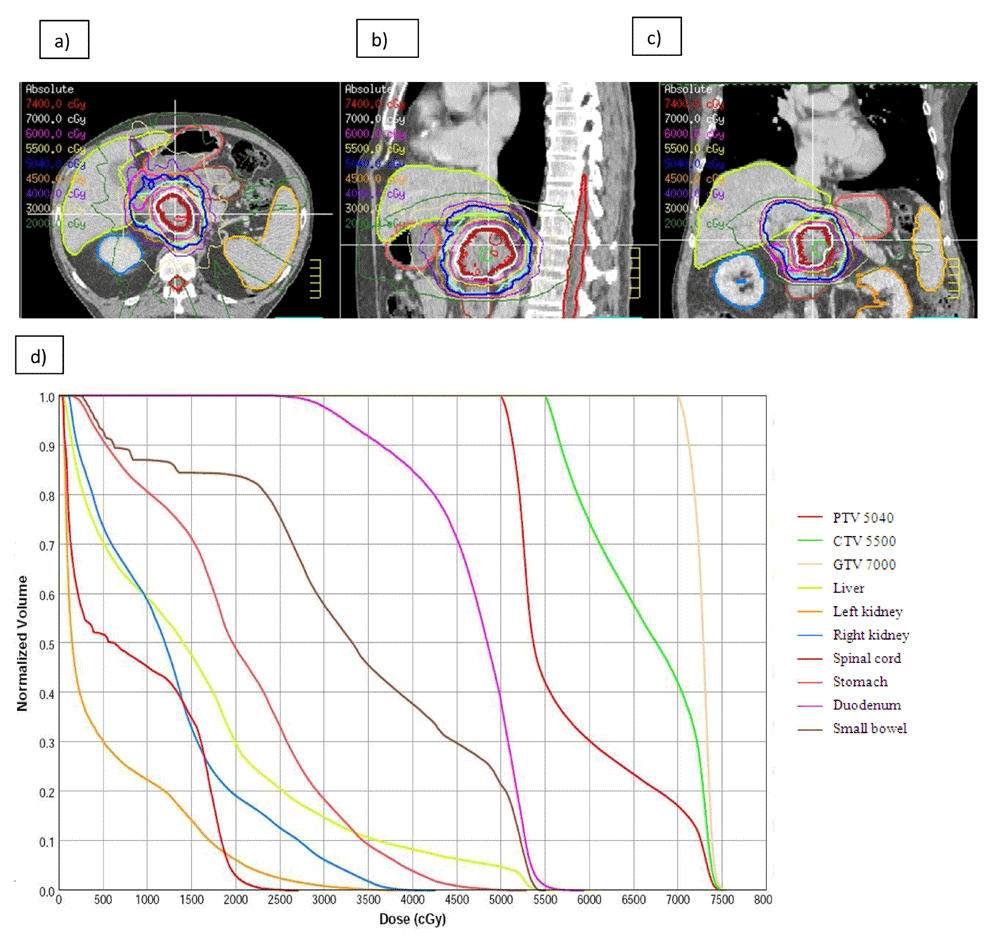The height and width of the screenshot is (941, 1000).
Task: Click the yellow scale ruler in panel c
Action: (954, 279)
